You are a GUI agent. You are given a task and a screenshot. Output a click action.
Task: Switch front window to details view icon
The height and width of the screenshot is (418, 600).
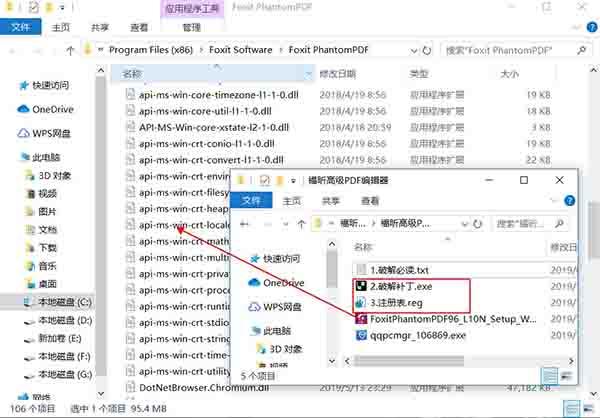(550, 376)
